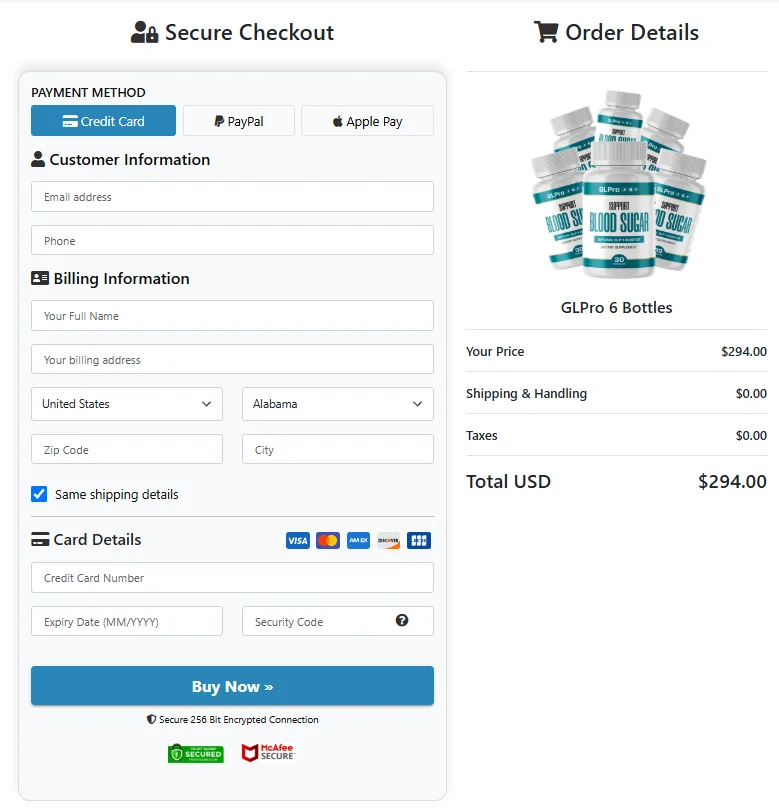The height and width of the screenshot is (811, 779).
Task: Click the Secure 256 Bit Encrypted Connection text
Action: (232, 719)
